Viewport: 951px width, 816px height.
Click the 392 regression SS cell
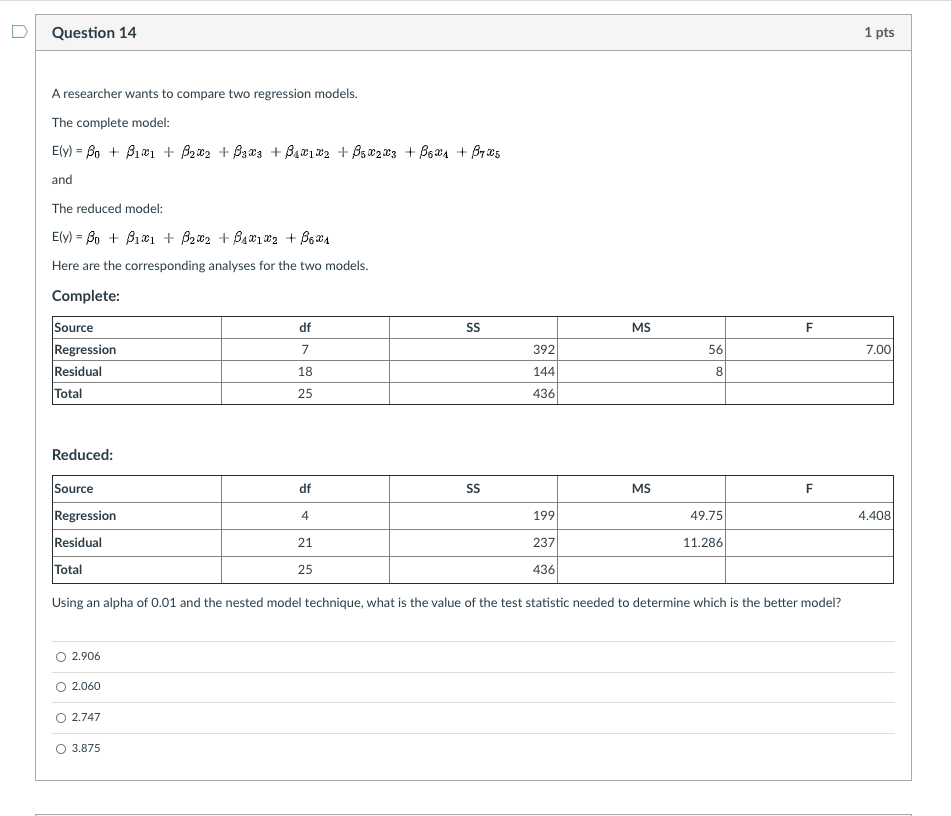click(473, 349)
